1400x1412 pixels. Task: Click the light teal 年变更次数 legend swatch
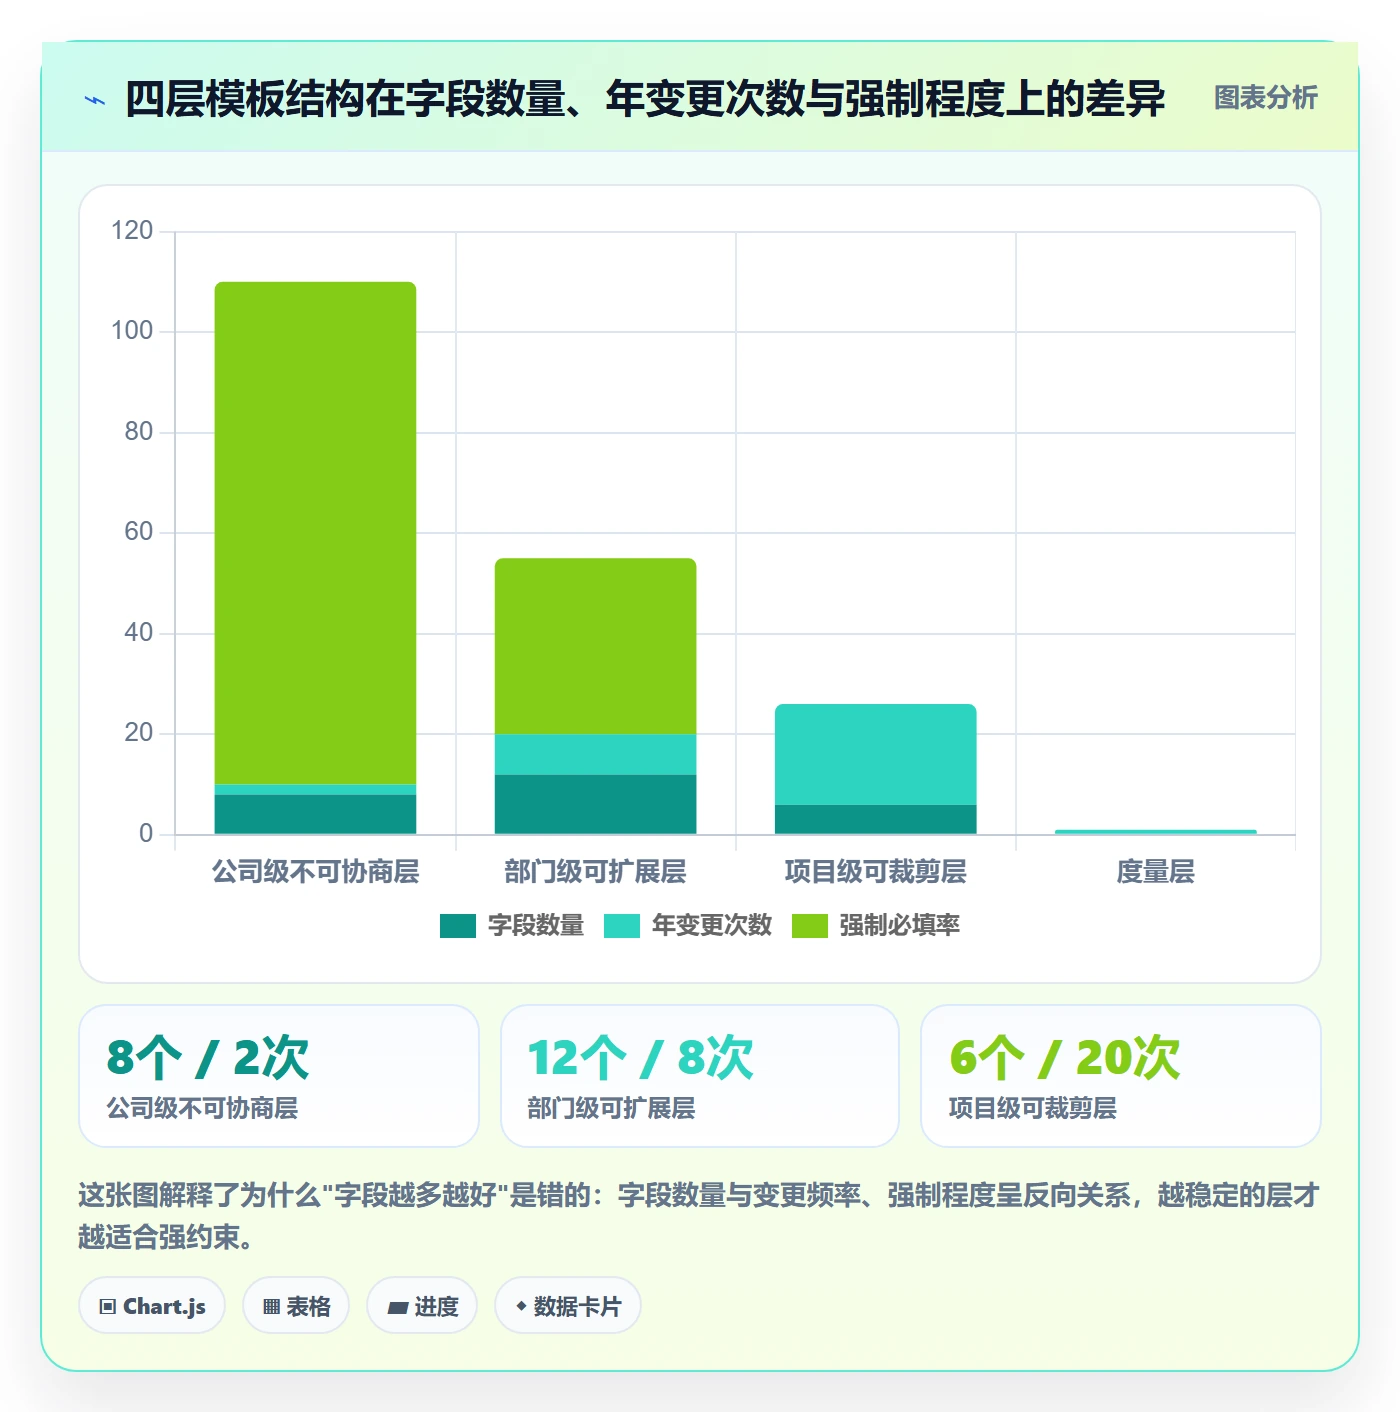[622, 926]
